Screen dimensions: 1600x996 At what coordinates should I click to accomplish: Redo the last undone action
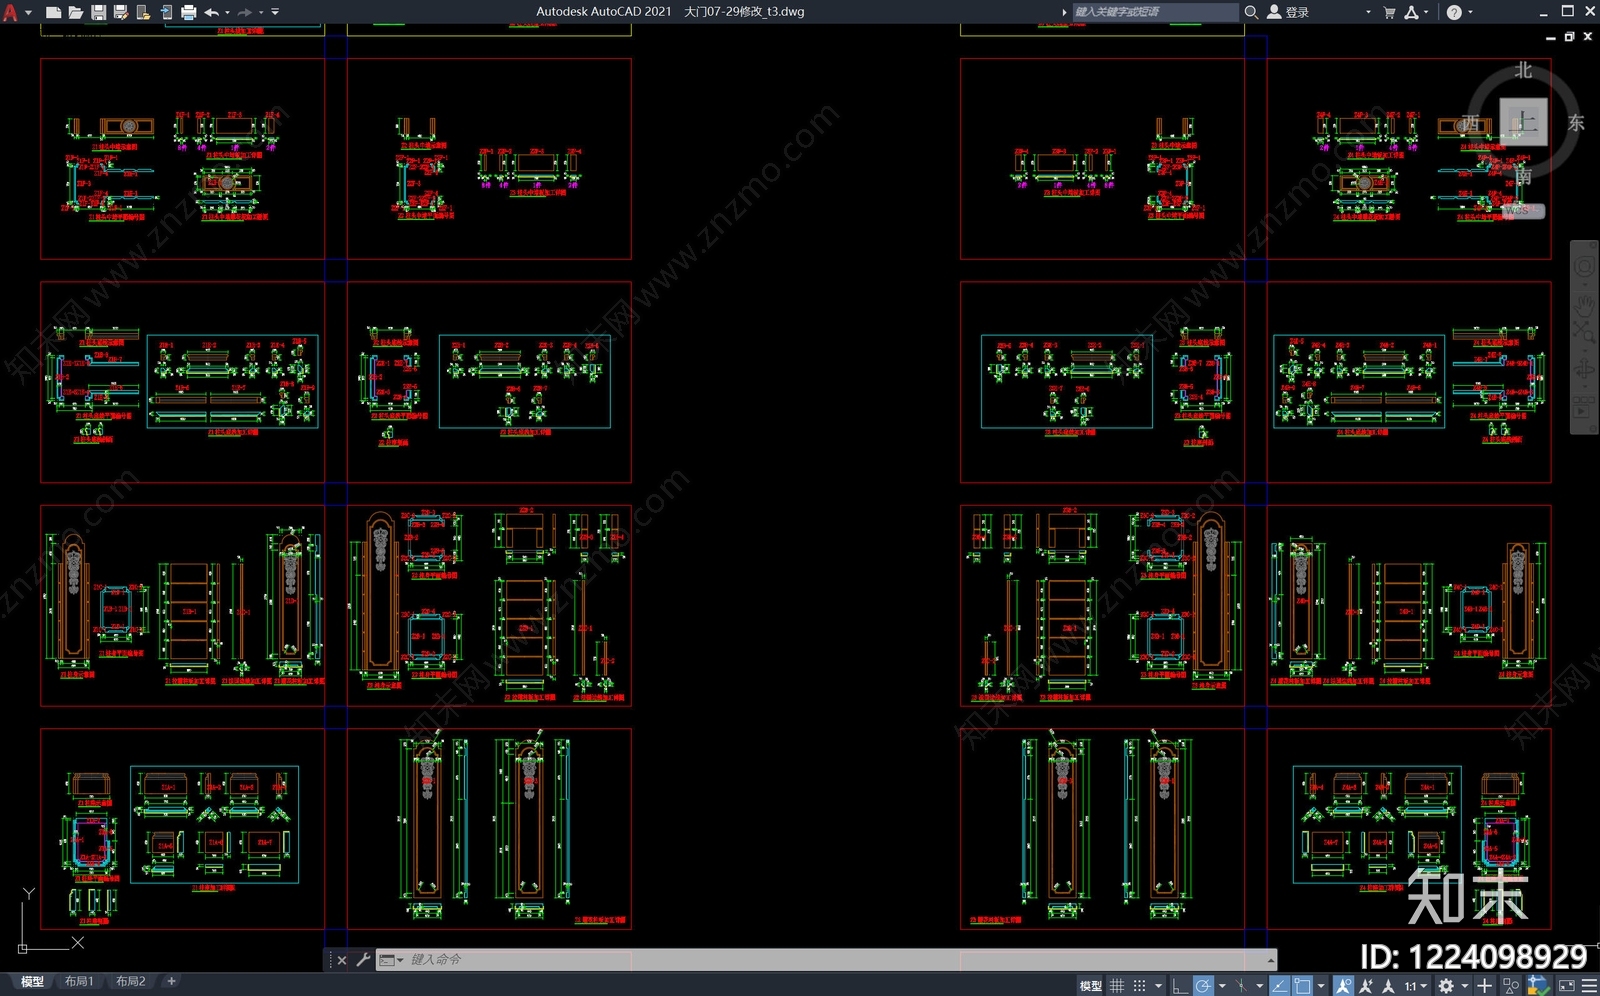pyautogui.click(x=245, y=12)
